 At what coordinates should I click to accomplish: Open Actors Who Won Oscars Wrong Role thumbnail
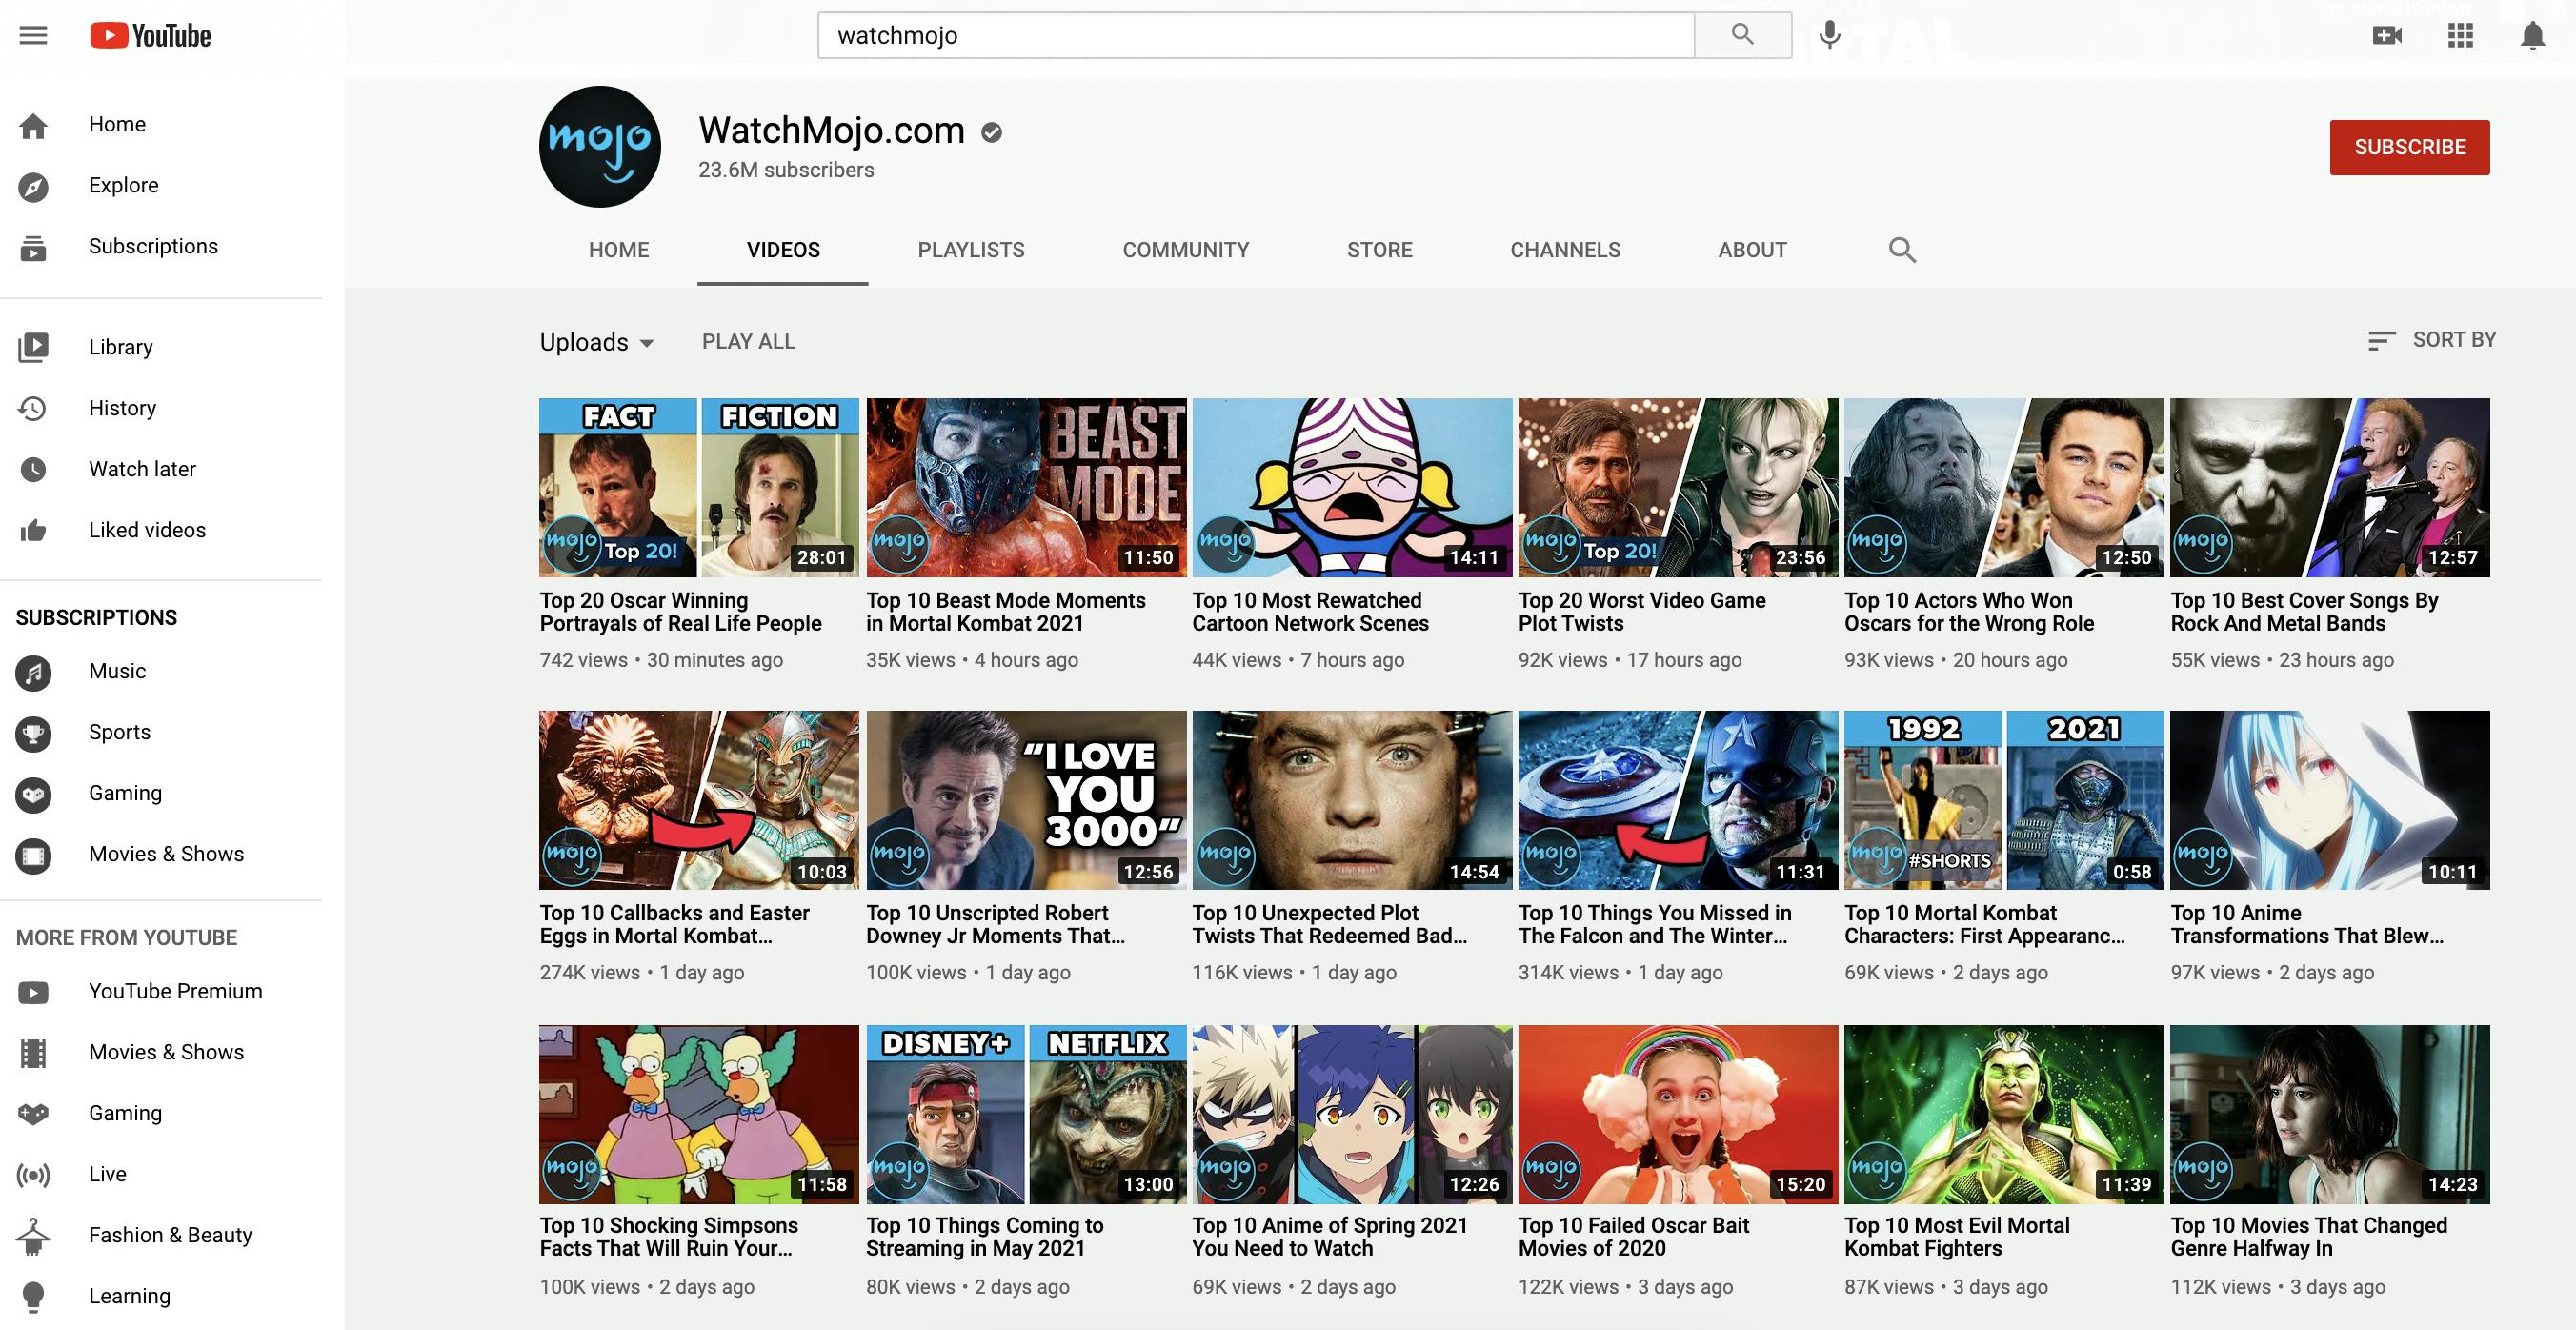point(2004,488)
